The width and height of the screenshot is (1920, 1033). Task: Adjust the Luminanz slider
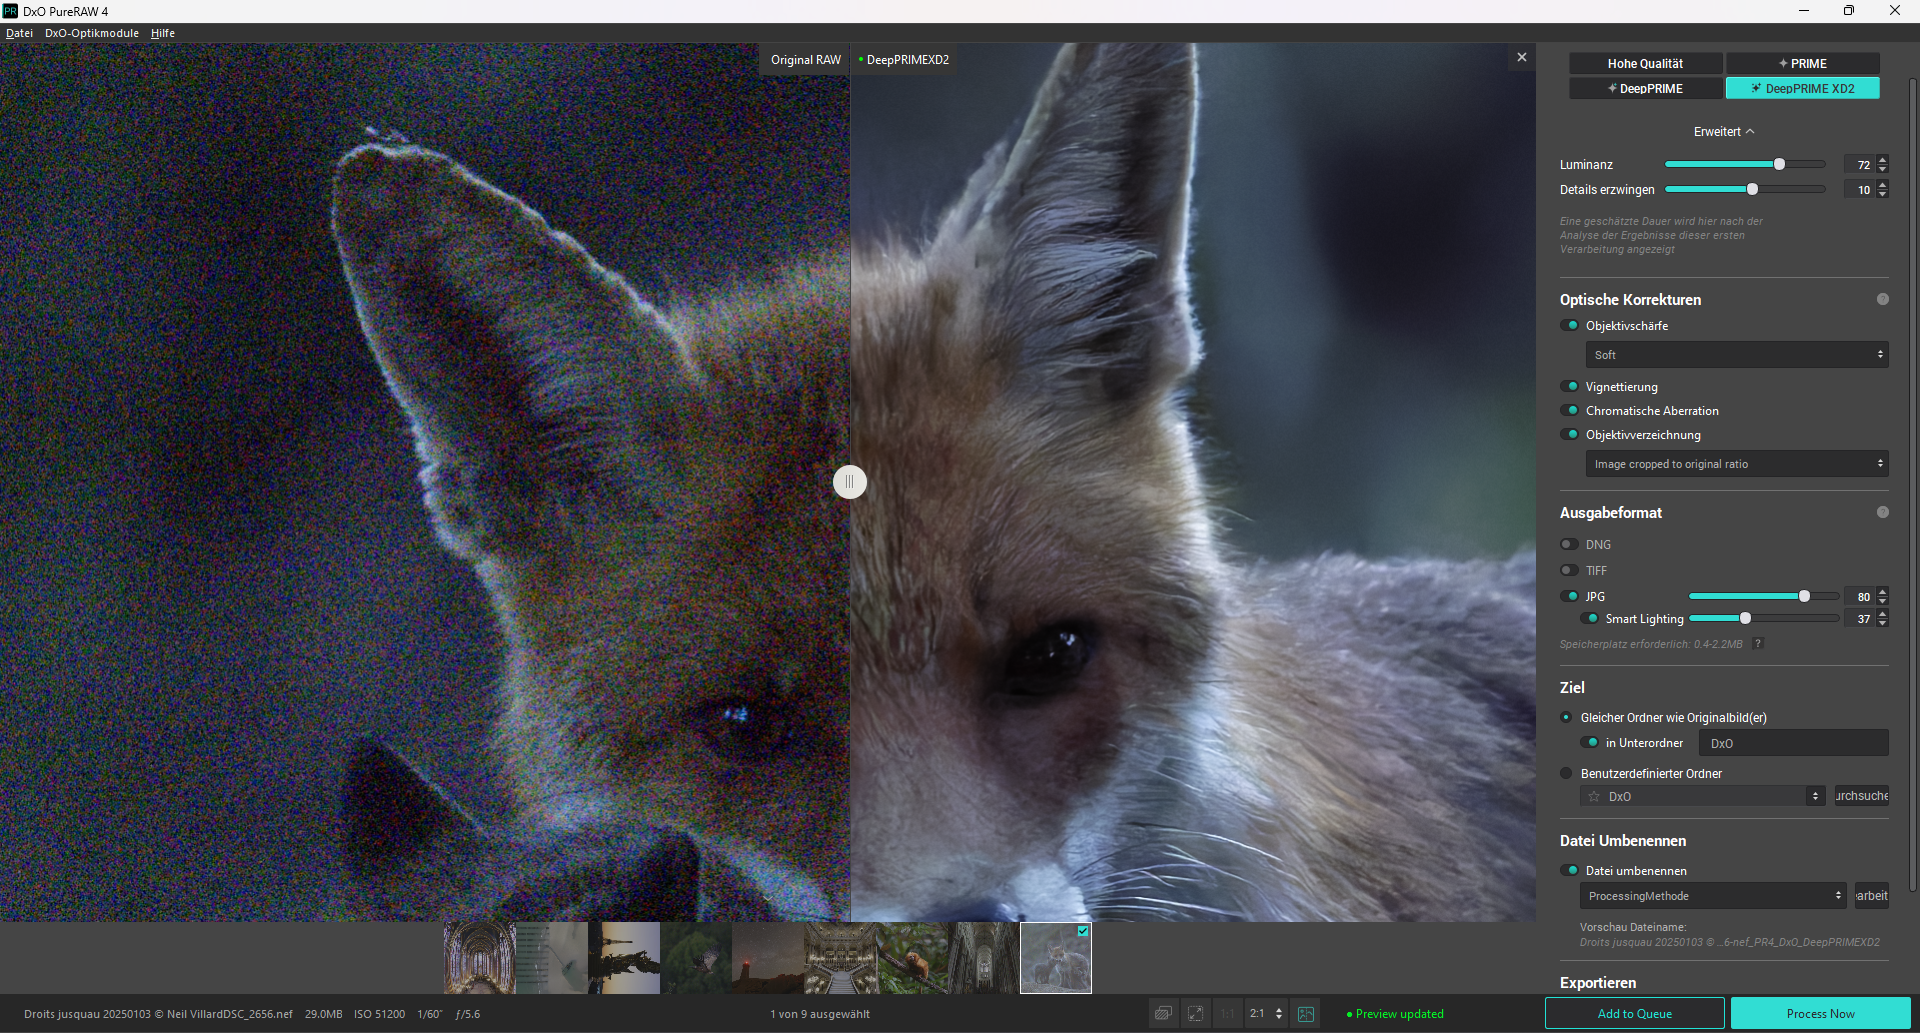pyautogui.click(x=1779, y=165)
